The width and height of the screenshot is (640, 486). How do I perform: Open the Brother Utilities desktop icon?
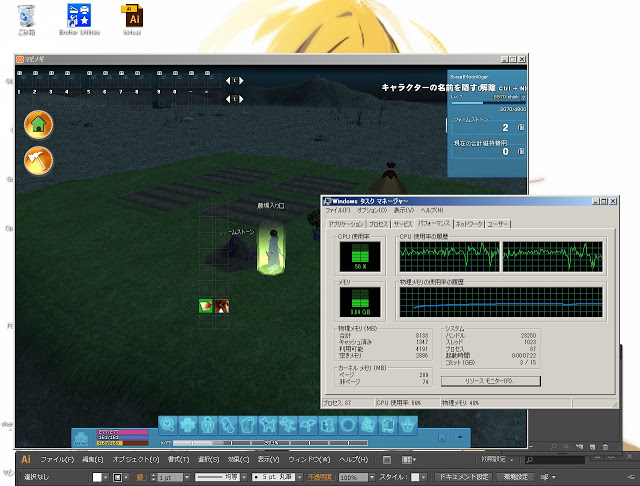79,19
